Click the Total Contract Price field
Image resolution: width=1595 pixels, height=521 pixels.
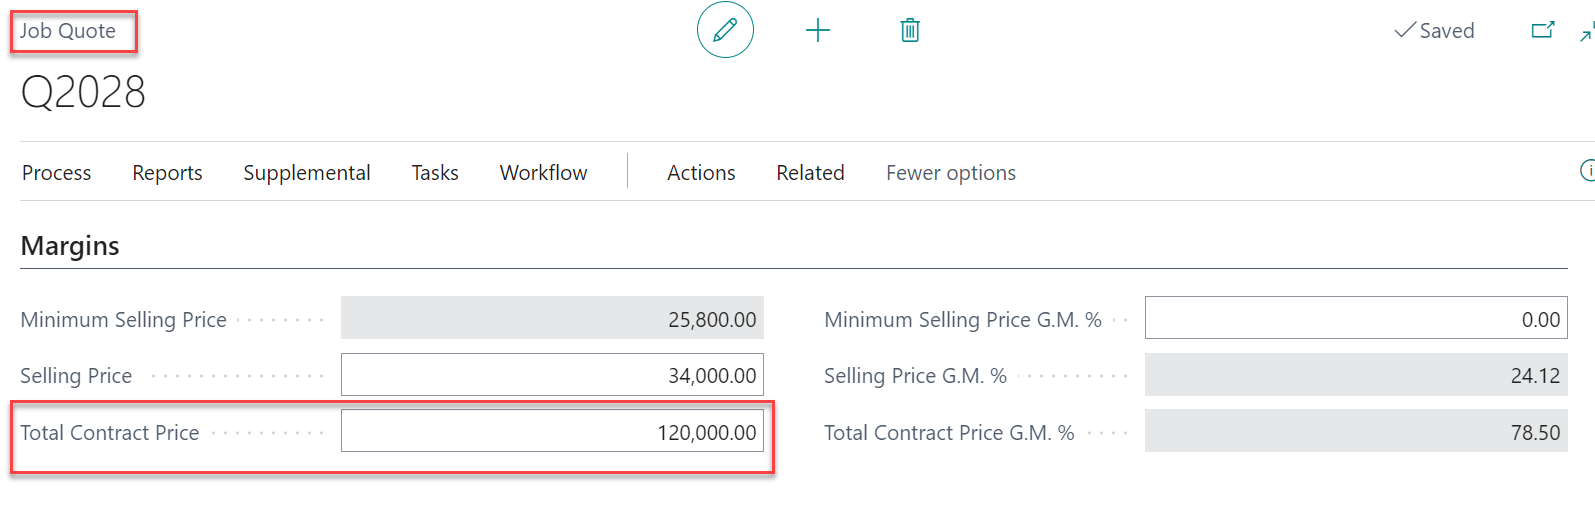(552, 431)
